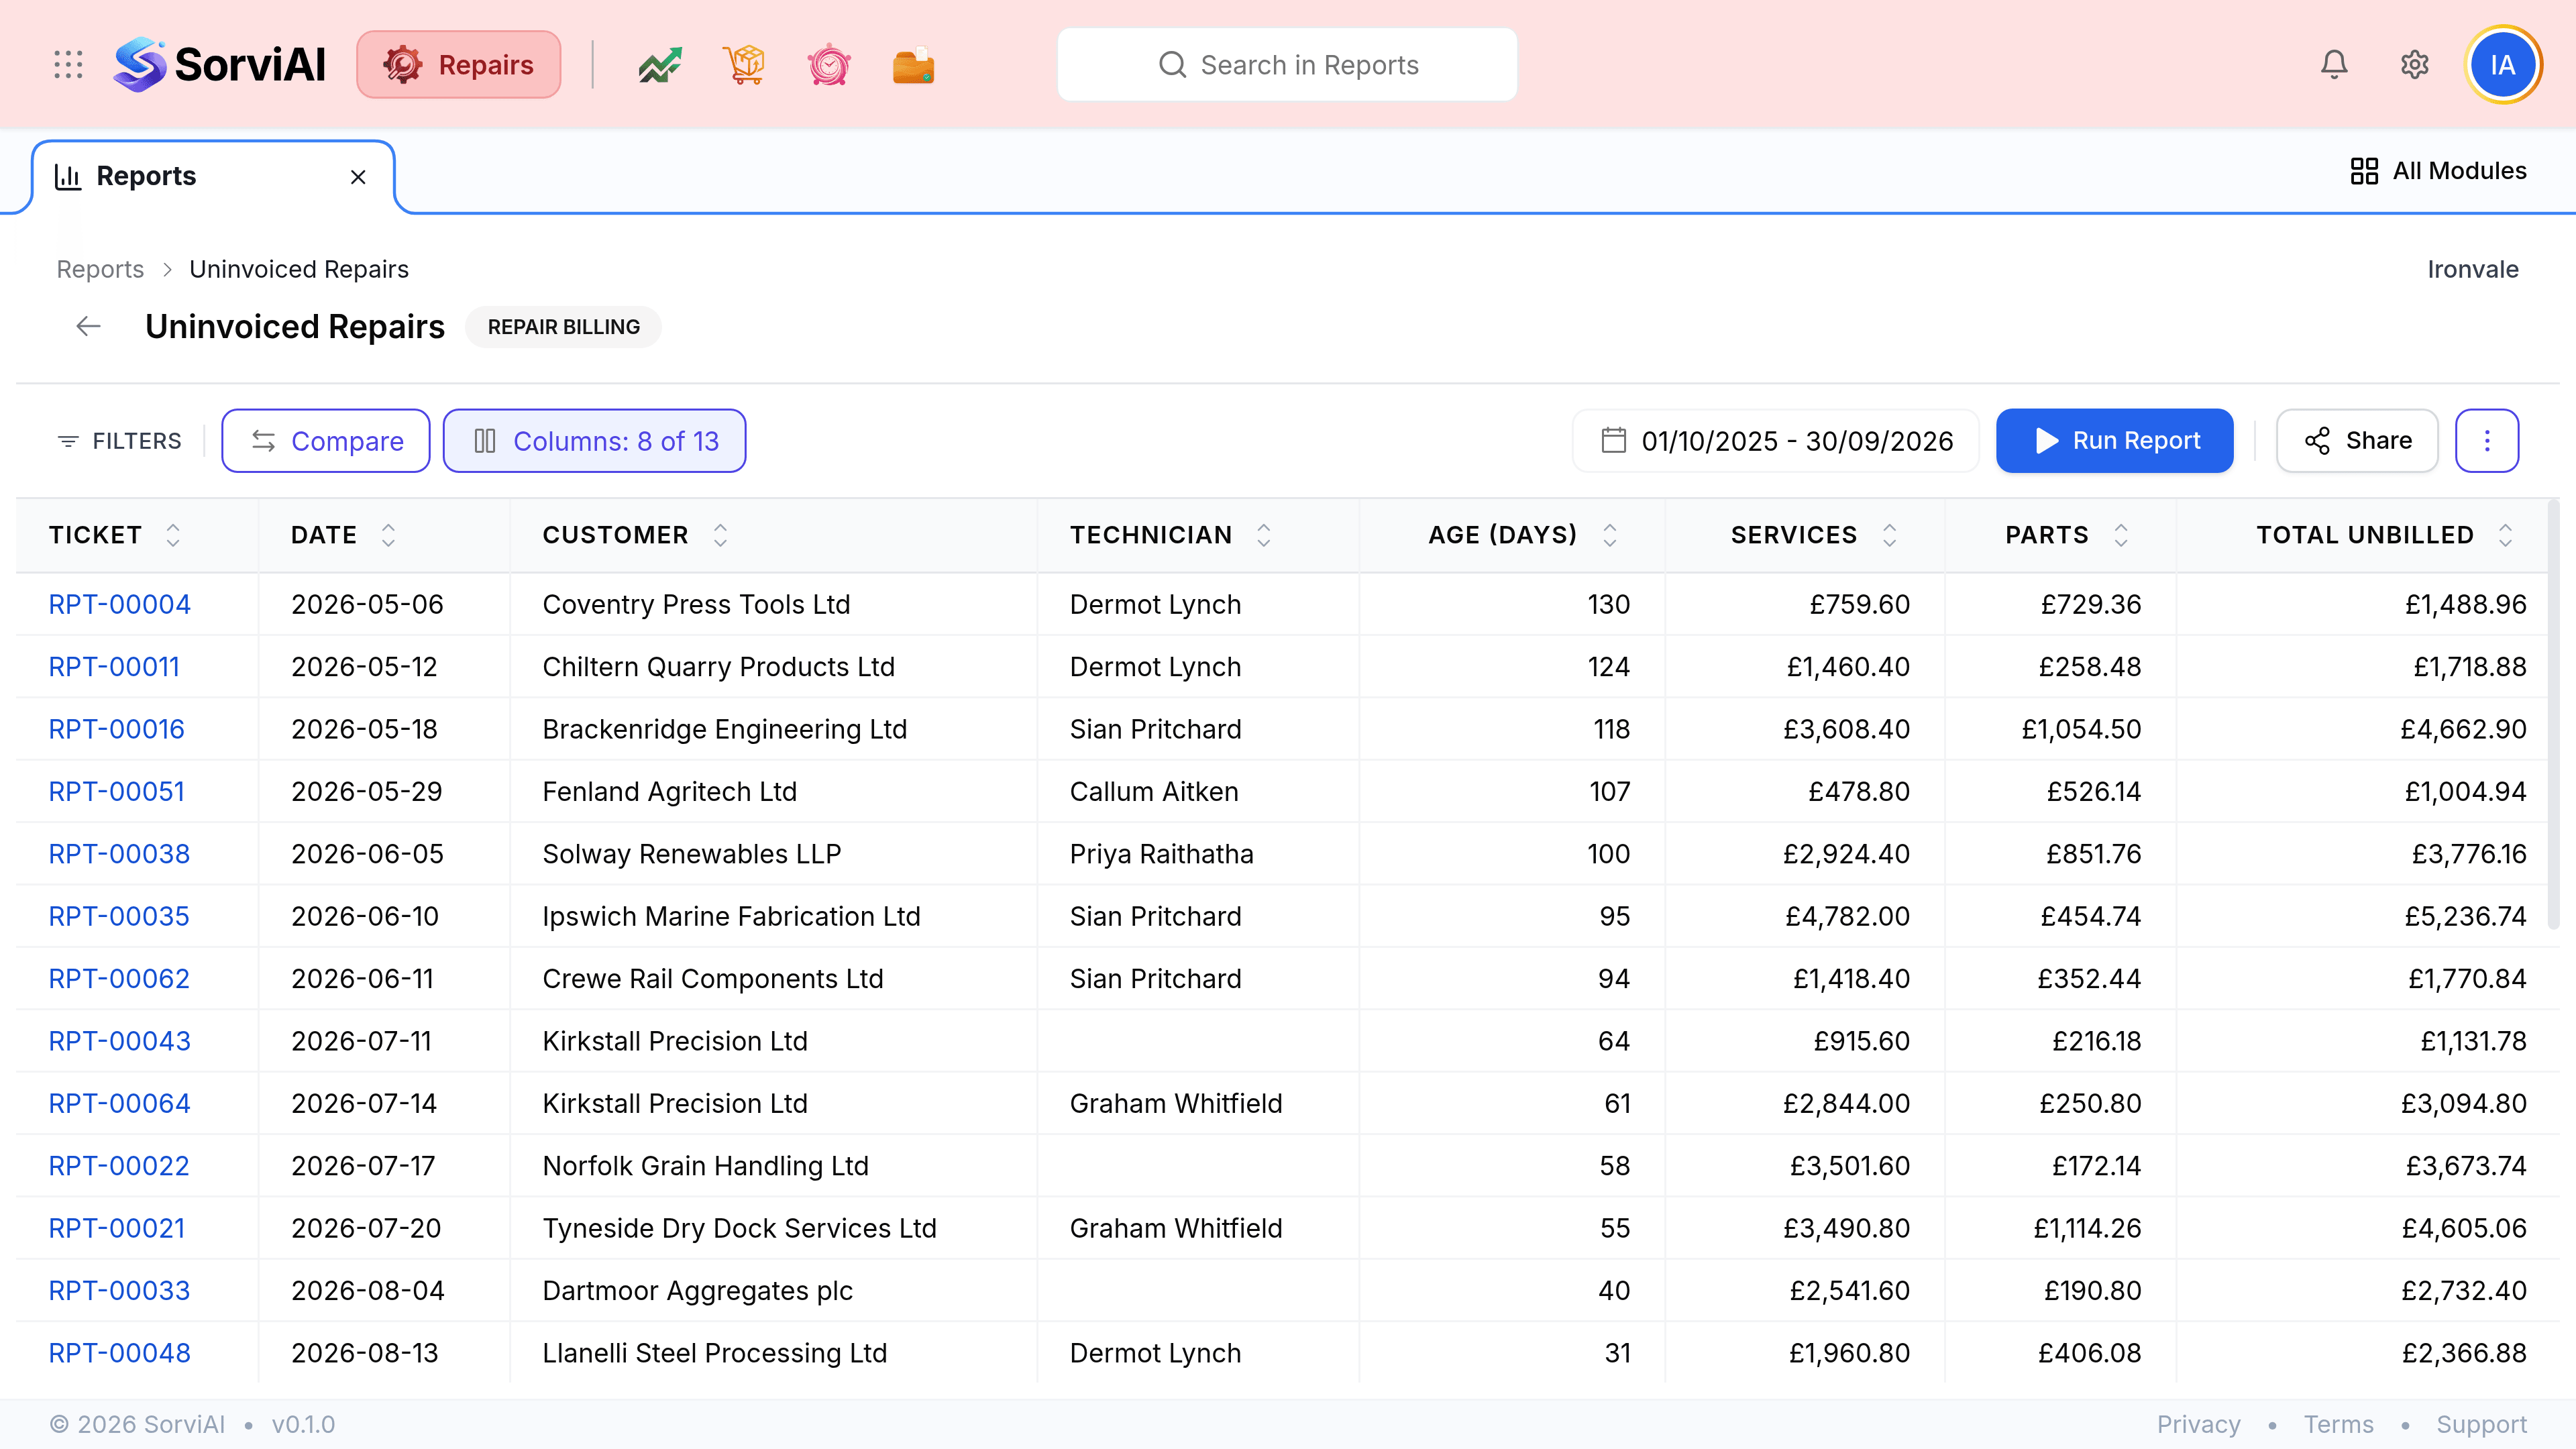This screenshot has height=1449, width=2576.
Task: Go back with the left arrow
Action: point(88,326)
